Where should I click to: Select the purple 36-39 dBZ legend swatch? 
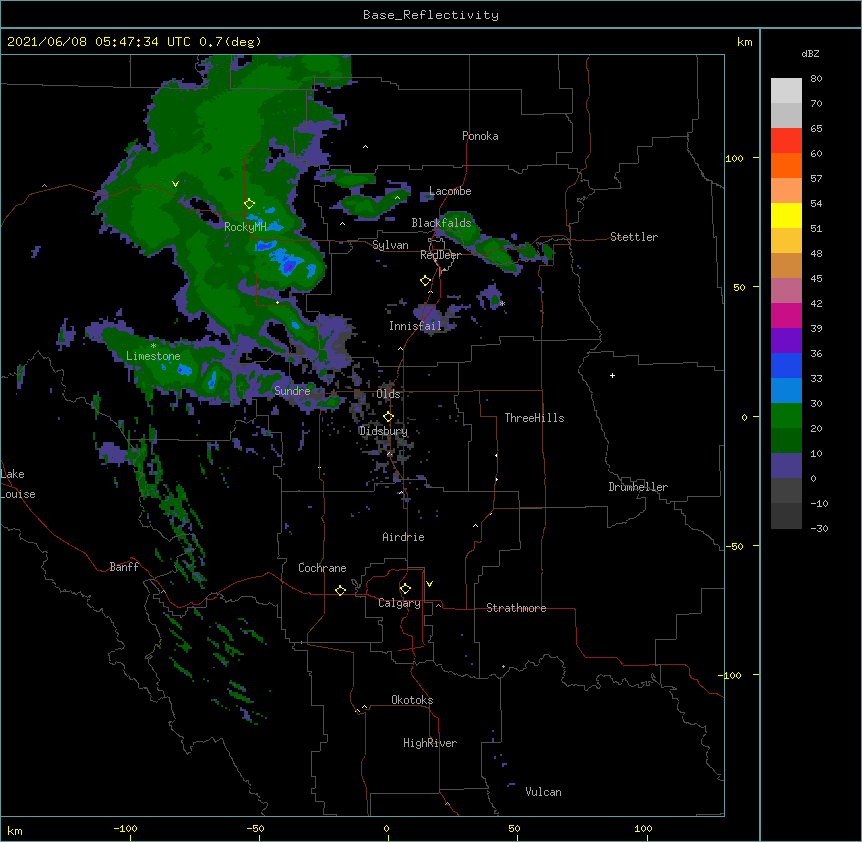coord(786,340)
